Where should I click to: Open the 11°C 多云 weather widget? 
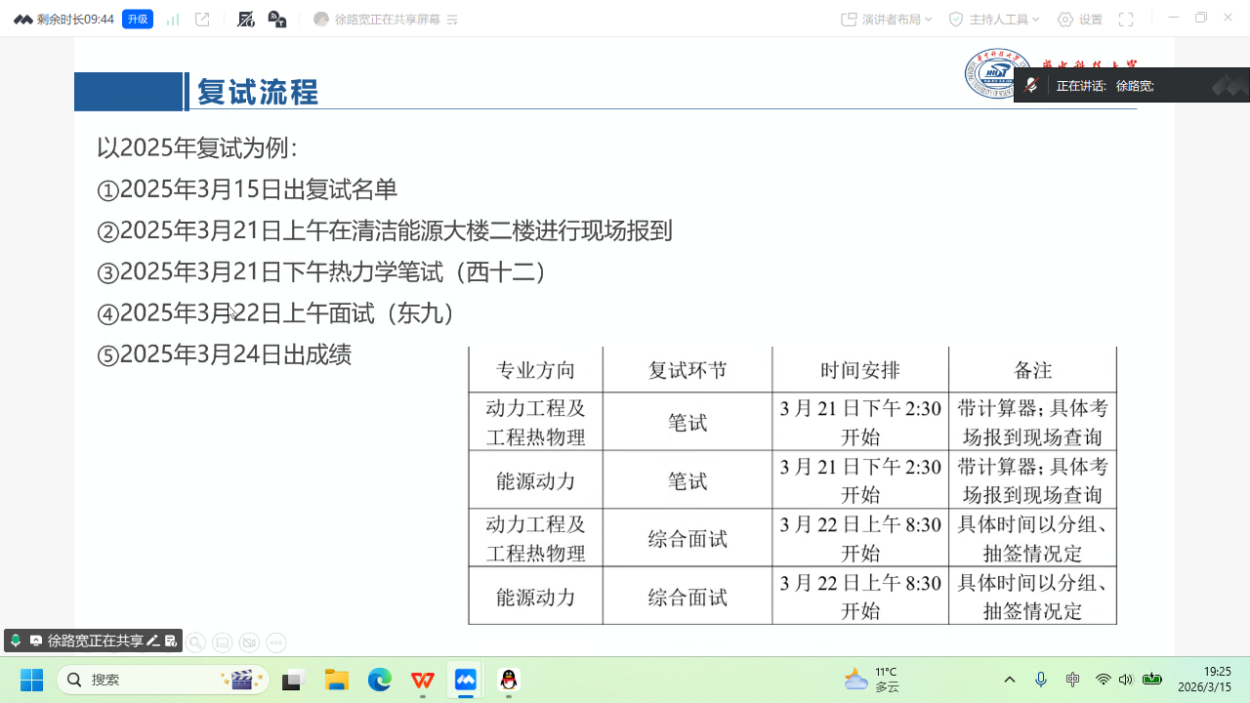coord(872,680)
